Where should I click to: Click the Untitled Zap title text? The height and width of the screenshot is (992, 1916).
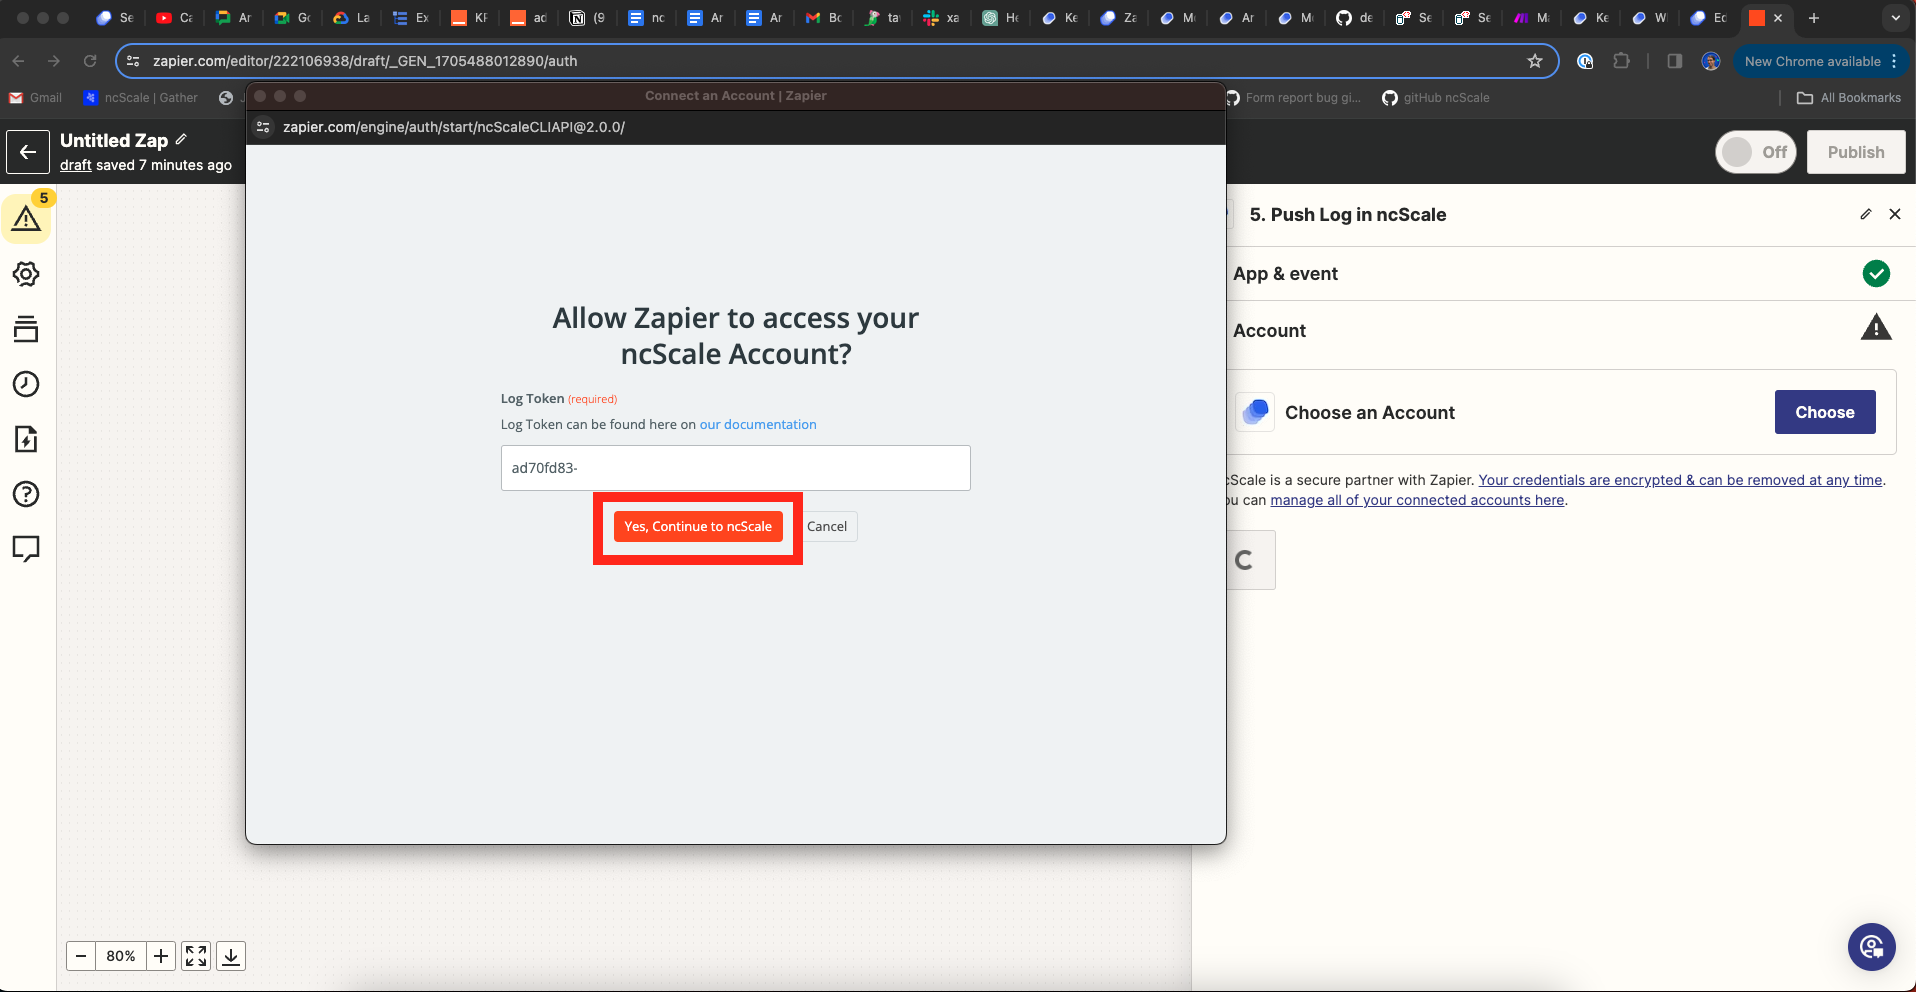click(114, 140)
